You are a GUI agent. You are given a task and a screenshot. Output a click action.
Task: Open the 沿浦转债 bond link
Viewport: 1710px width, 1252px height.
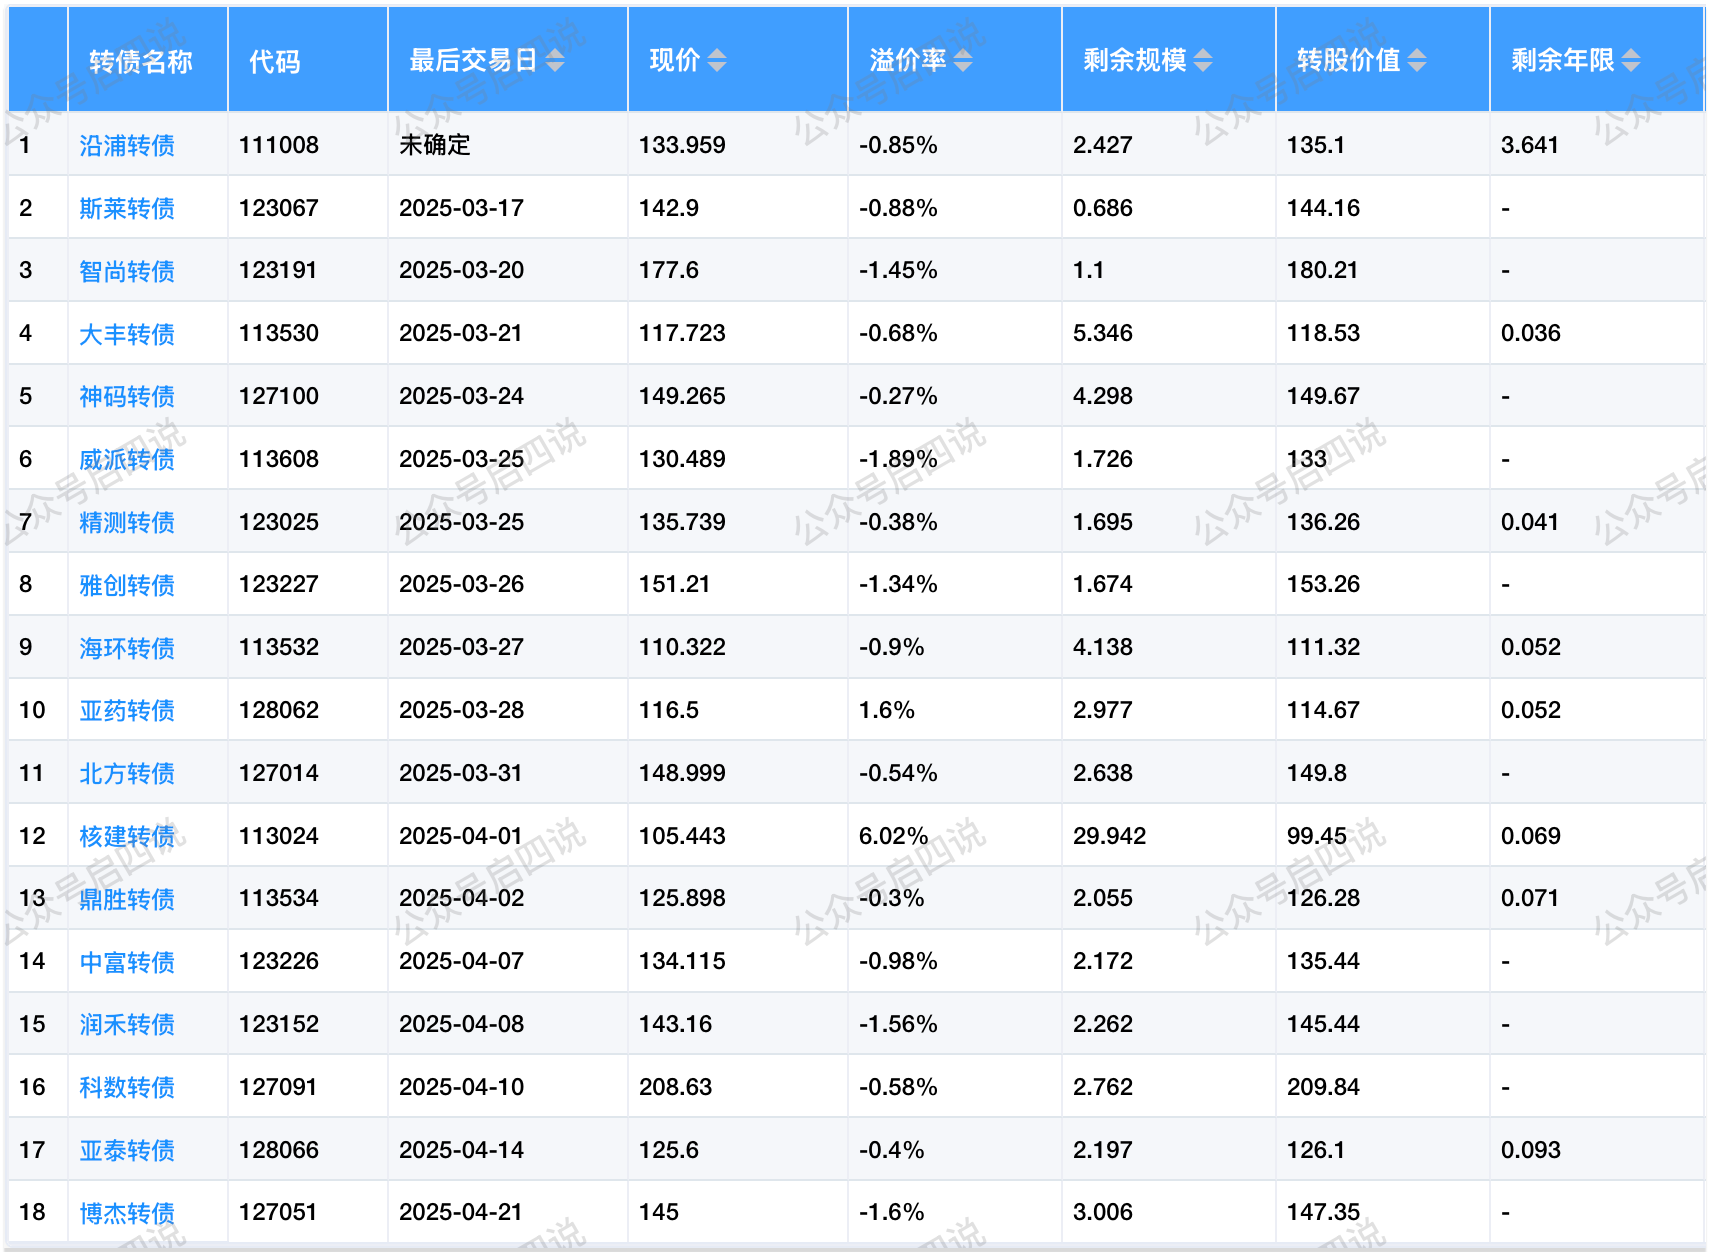point(127,146)
